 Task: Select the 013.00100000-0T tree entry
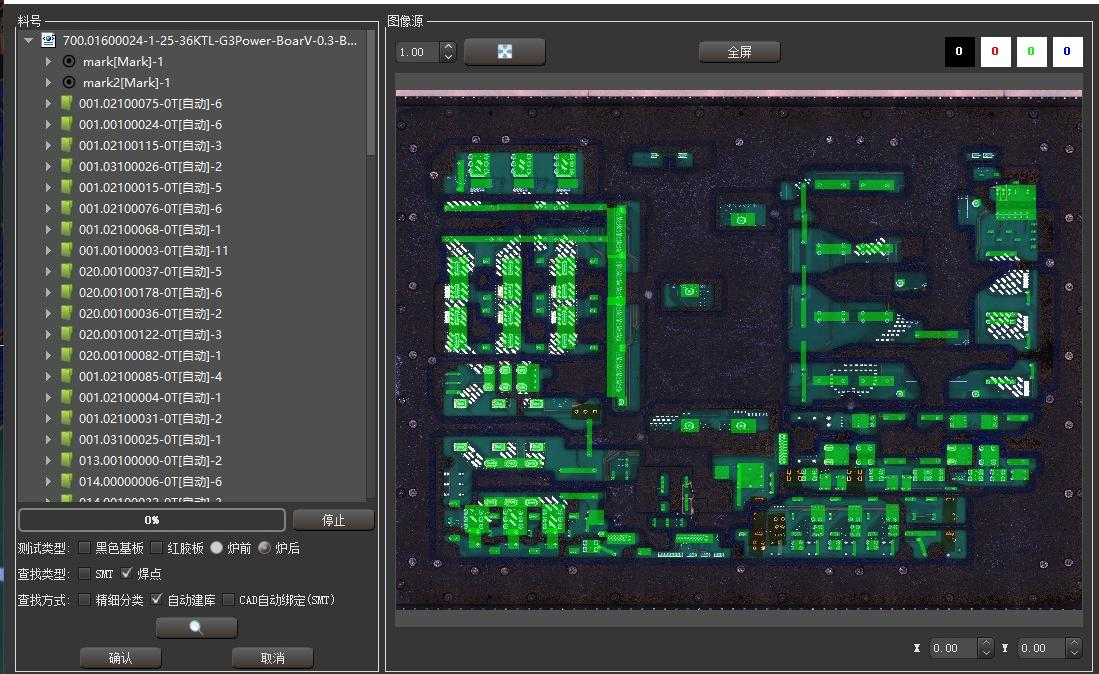(150, 461)
